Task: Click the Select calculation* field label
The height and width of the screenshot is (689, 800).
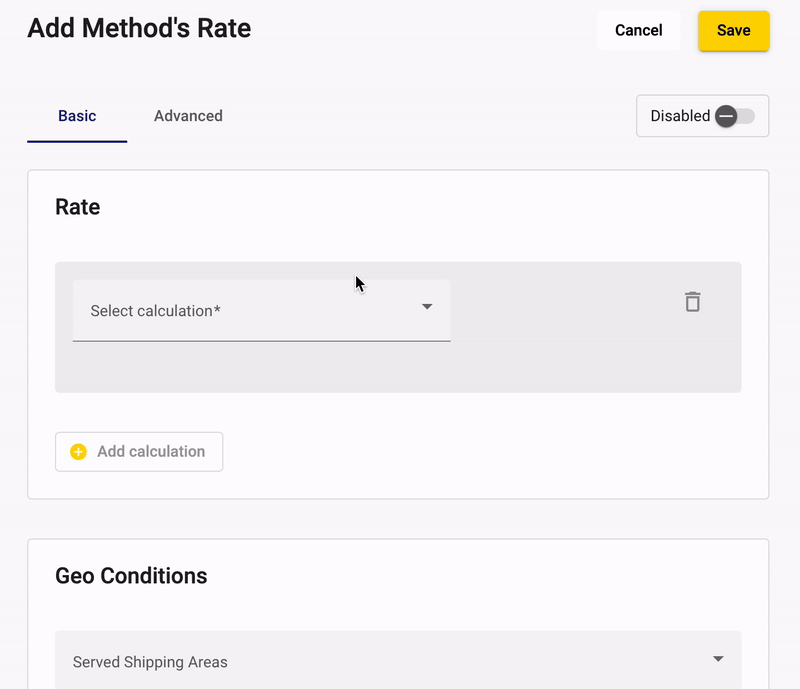Action: (156, 311)
